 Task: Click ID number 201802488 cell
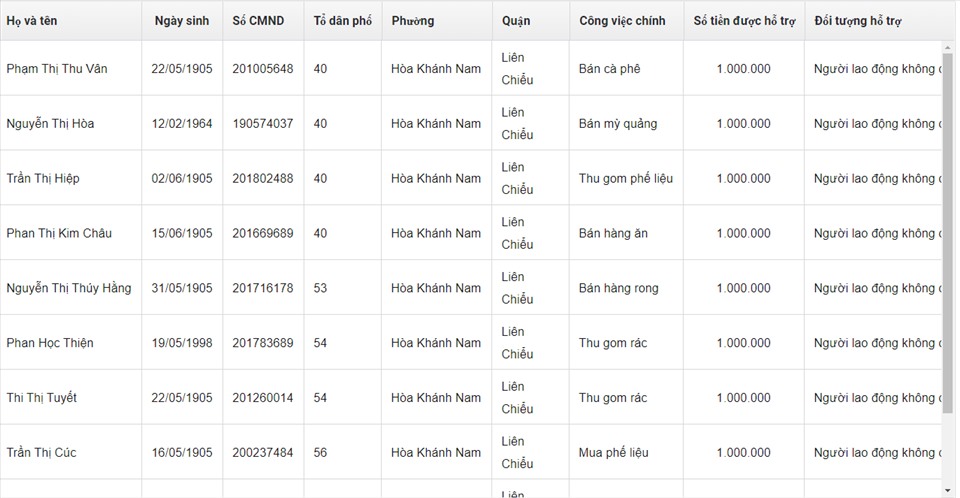click(263, 178)
